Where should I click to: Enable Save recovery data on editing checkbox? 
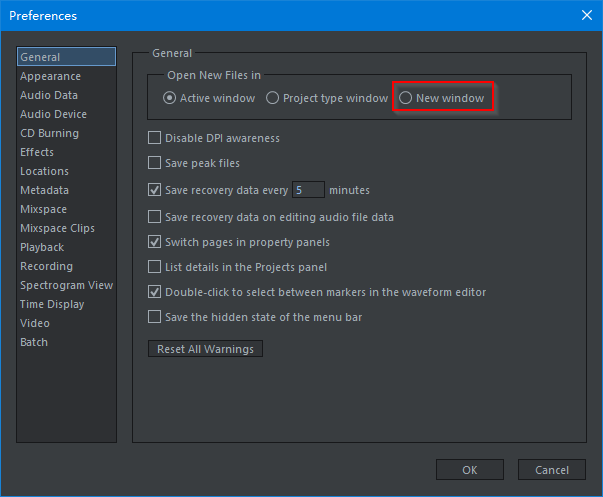point(155,216)
